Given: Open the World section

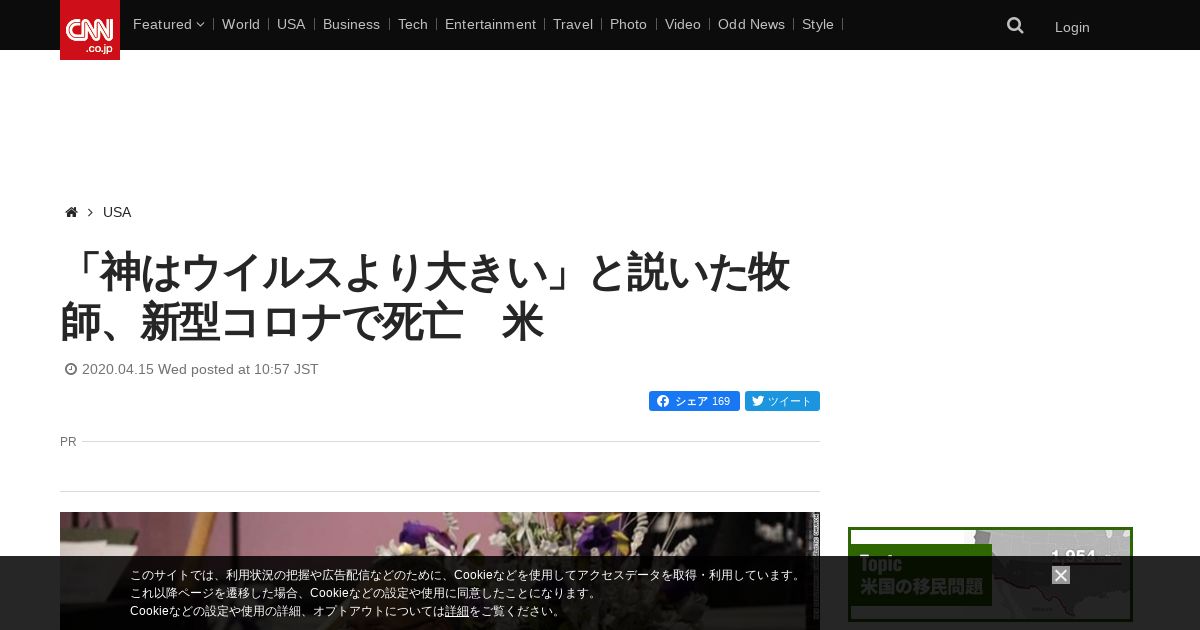Looking at the screenshot, I should [241, 24].
